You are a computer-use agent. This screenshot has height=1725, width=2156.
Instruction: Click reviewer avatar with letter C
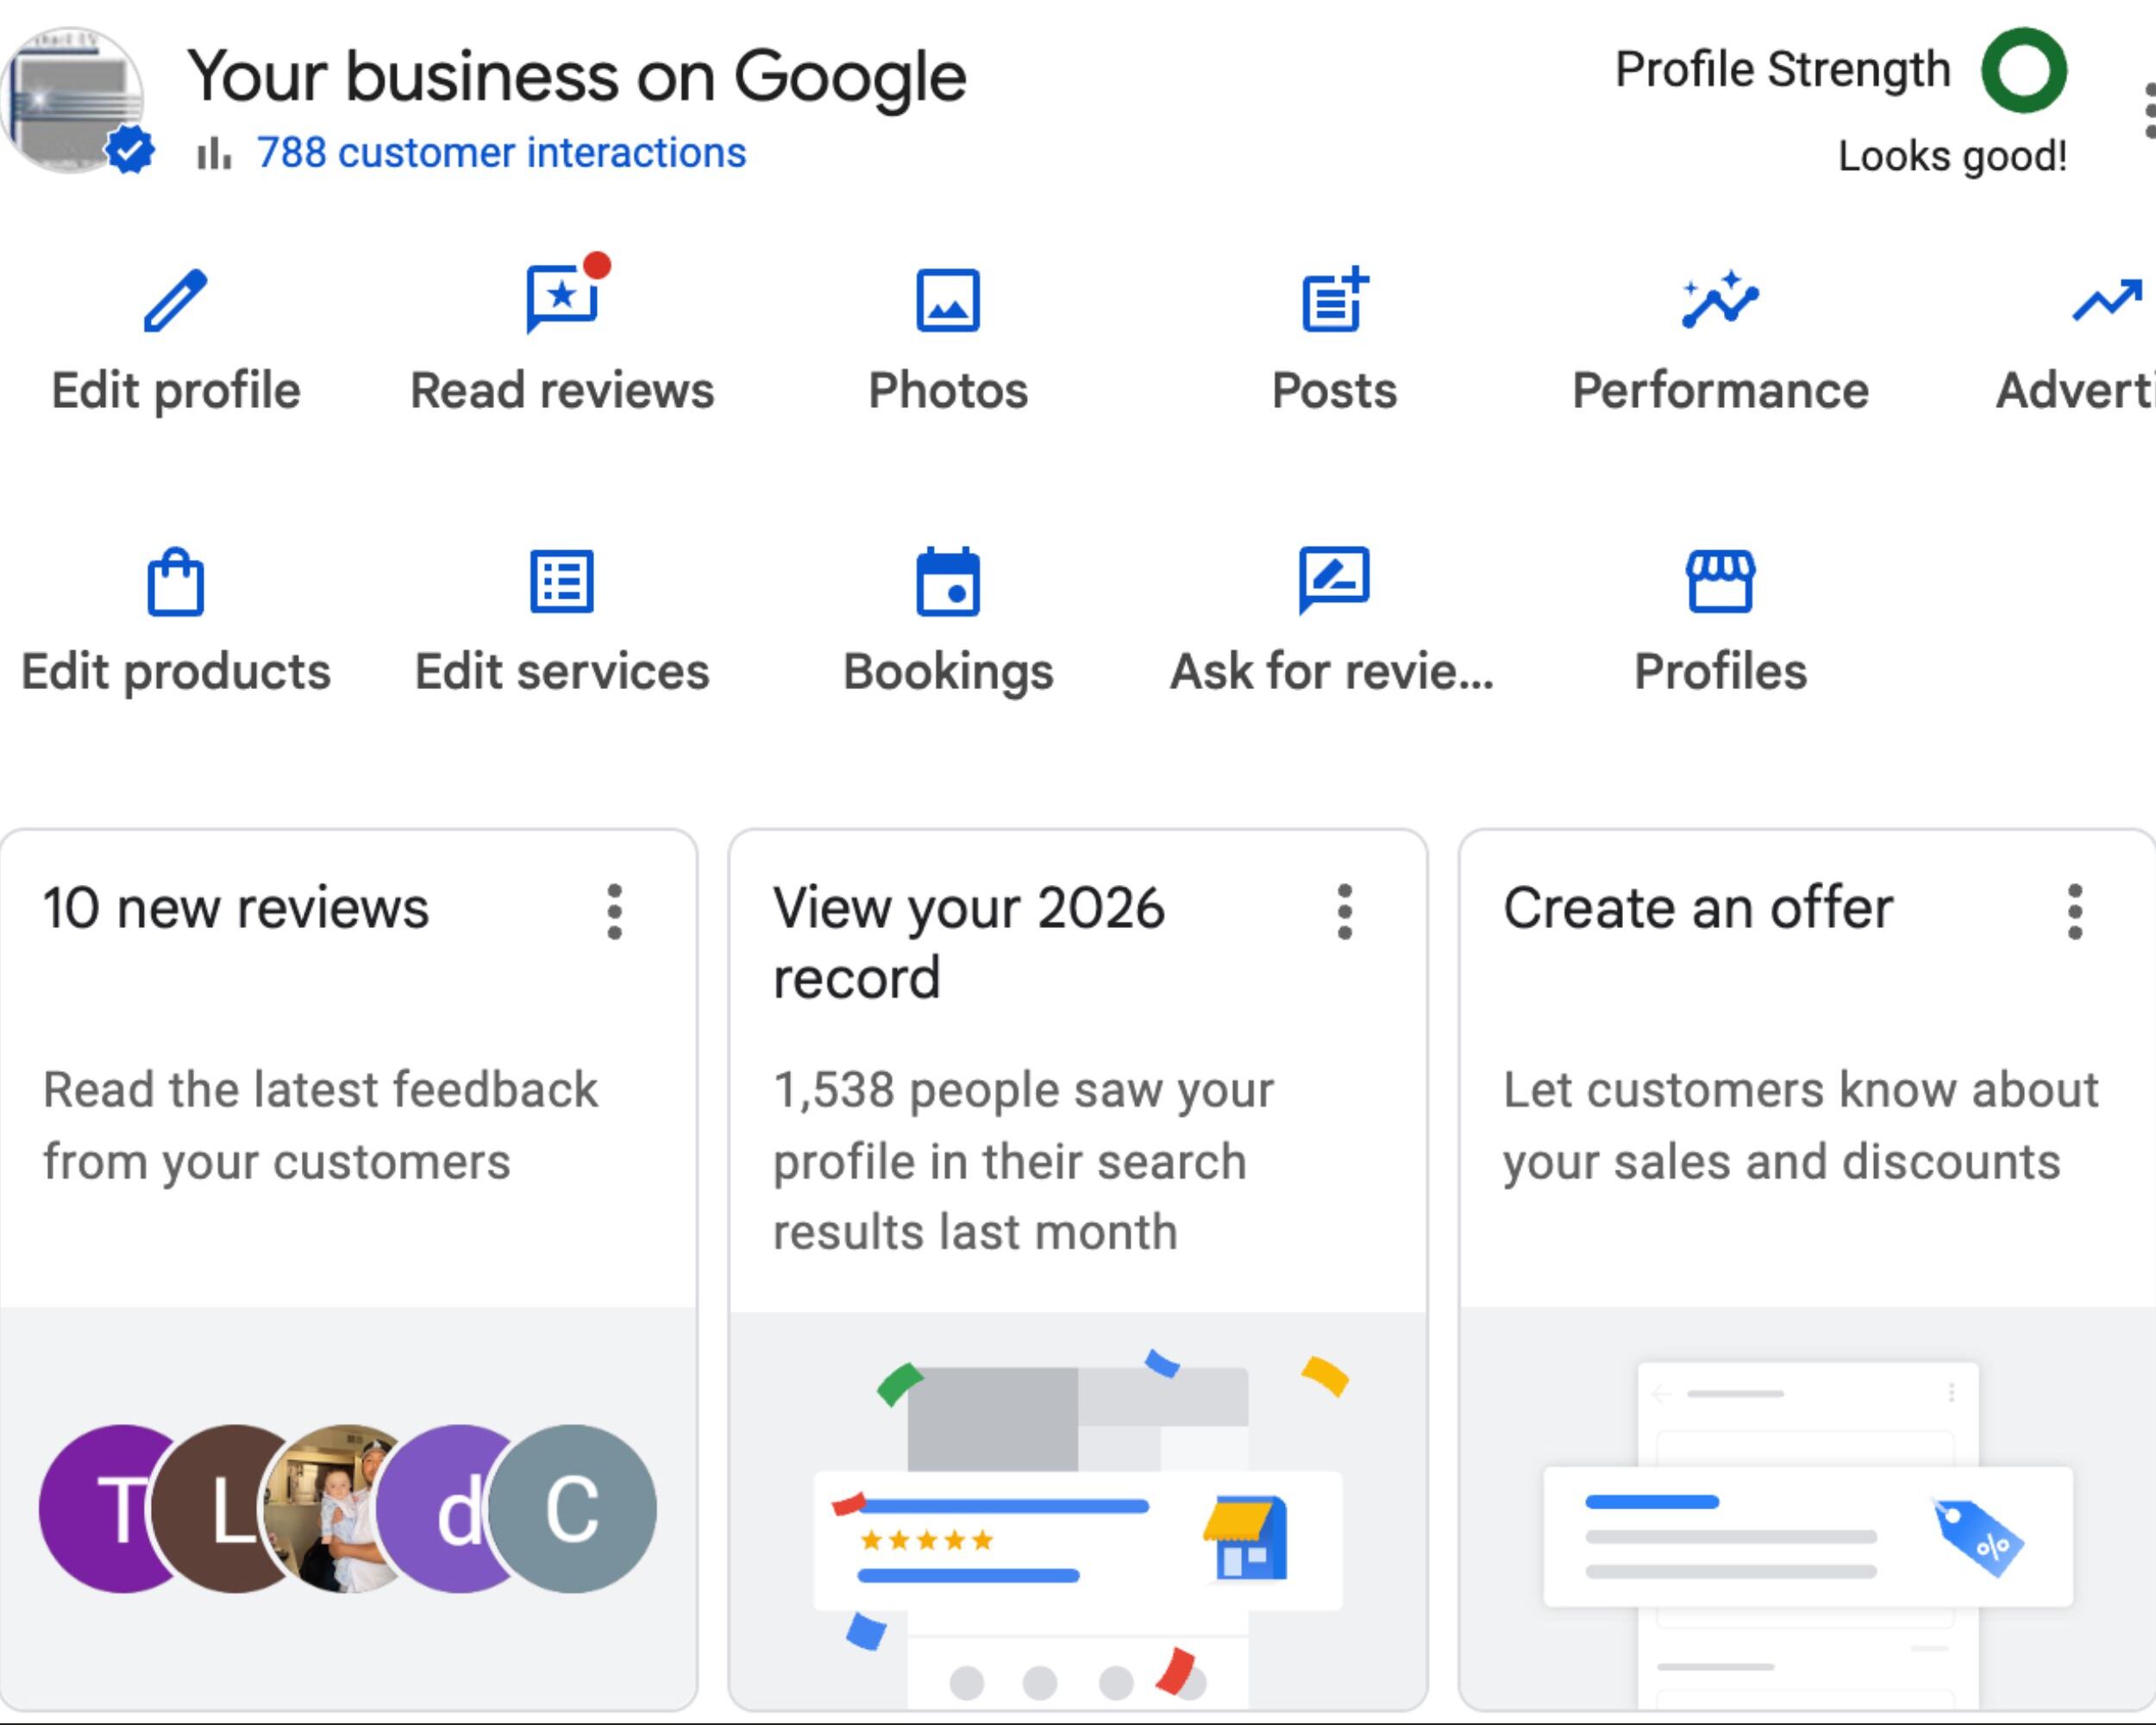point(572,1508)
